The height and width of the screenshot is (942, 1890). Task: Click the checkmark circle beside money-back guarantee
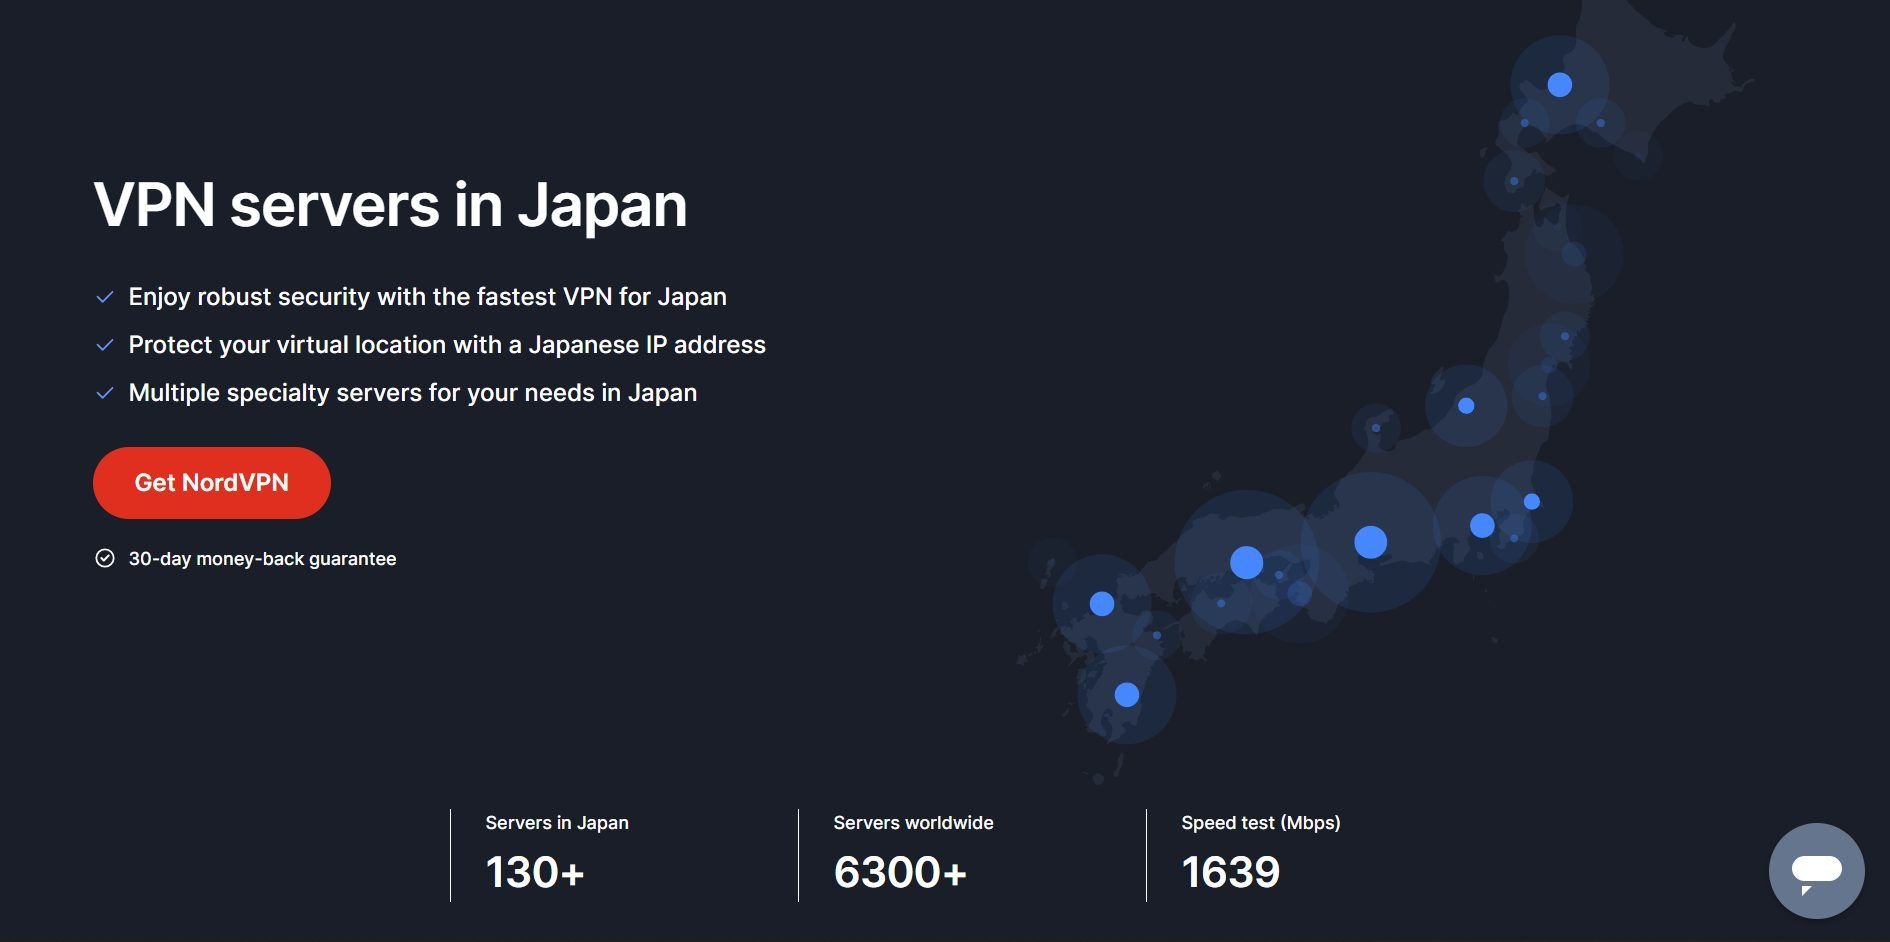coord(105,558)
